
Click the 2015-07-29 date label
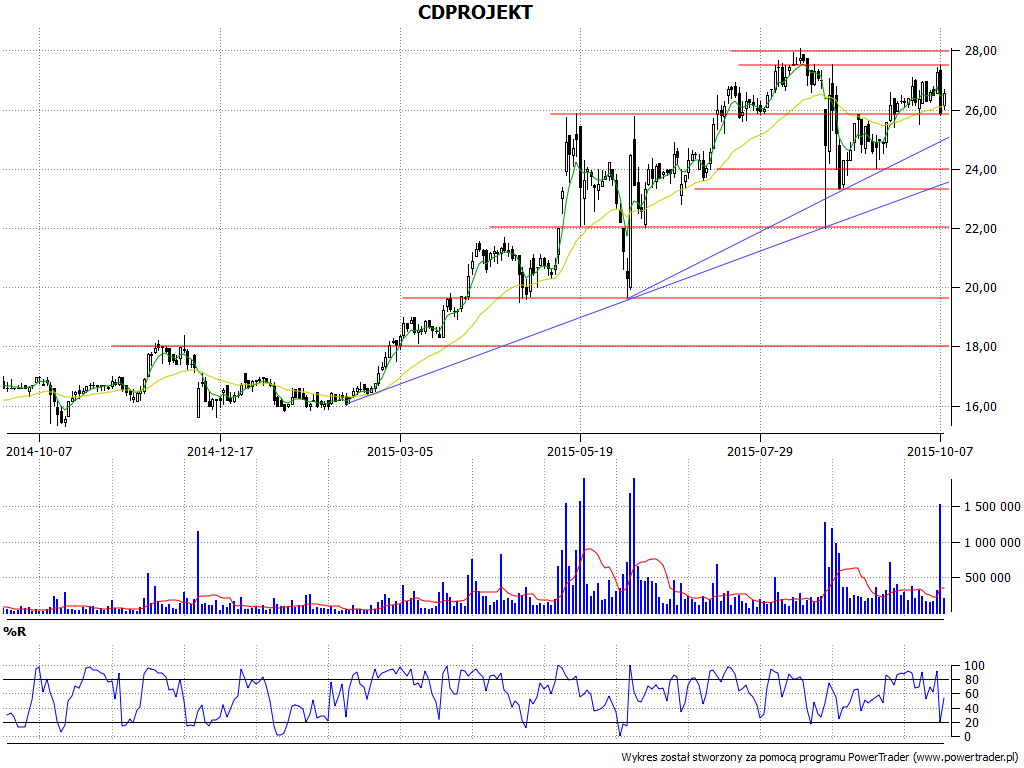[x=760, y=451]
